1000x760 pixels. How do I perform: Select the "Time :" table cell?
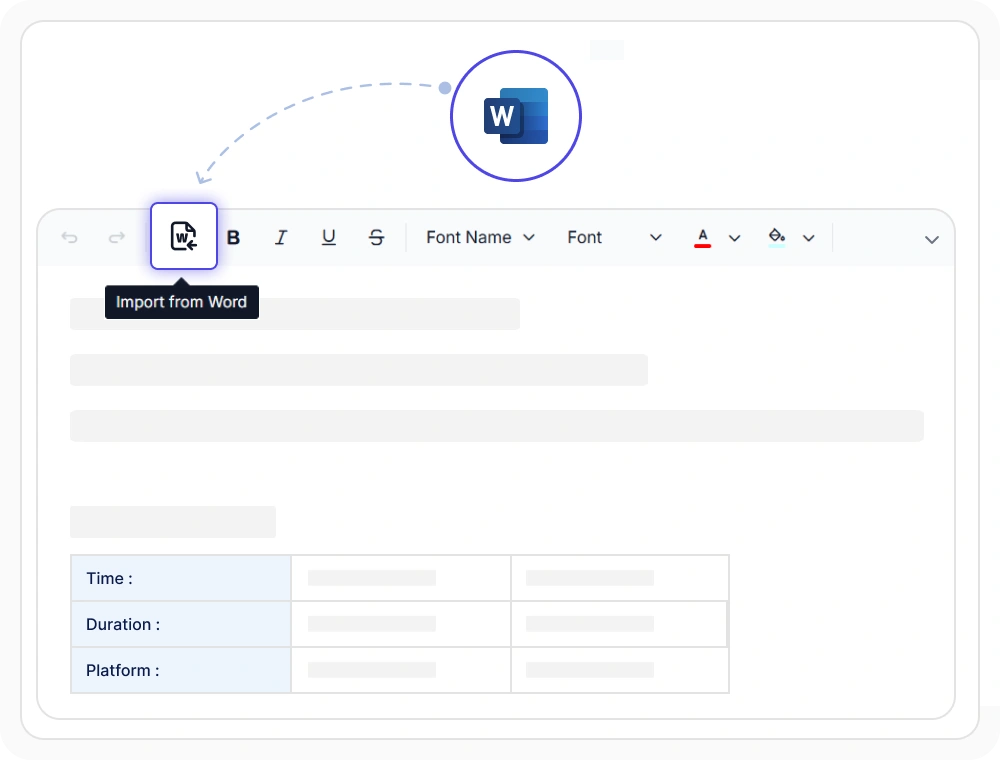point(181,578)
